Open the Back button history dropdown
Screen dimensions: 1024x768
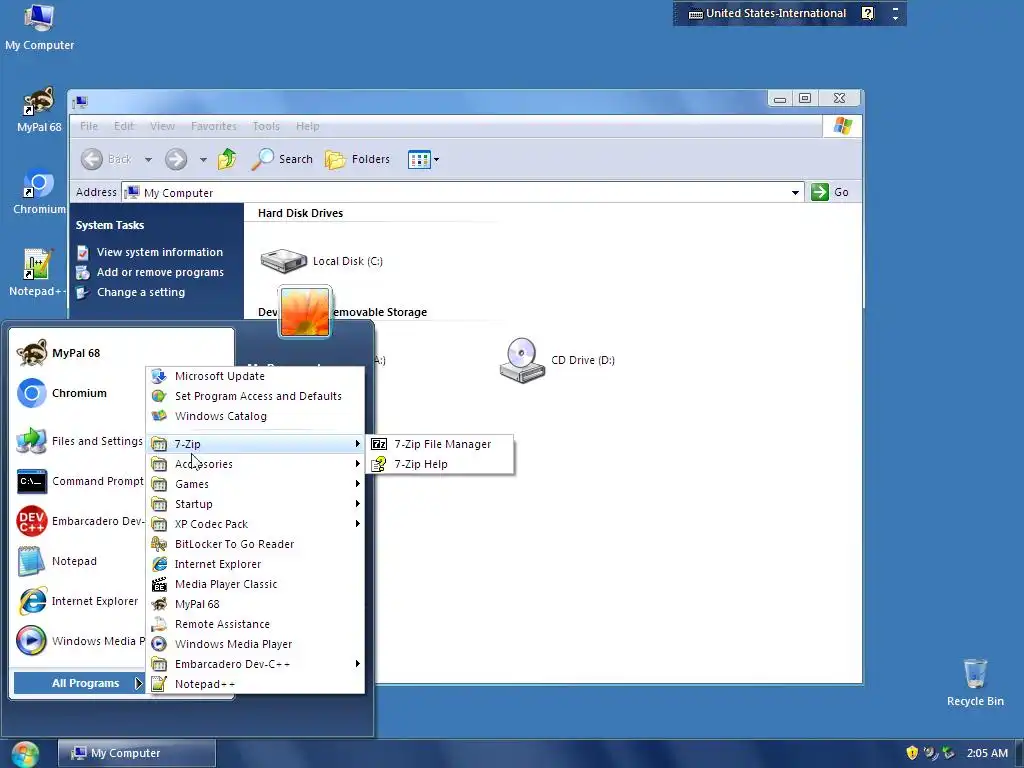point(148,159)
